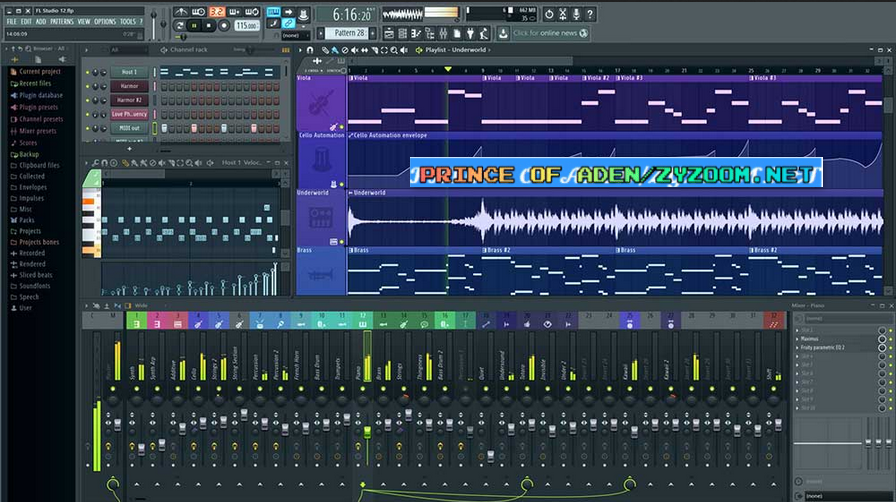Expand the channel rack options menu arrow
The height and width of the screenshot is (502, 896).
[x=86, y=50]
